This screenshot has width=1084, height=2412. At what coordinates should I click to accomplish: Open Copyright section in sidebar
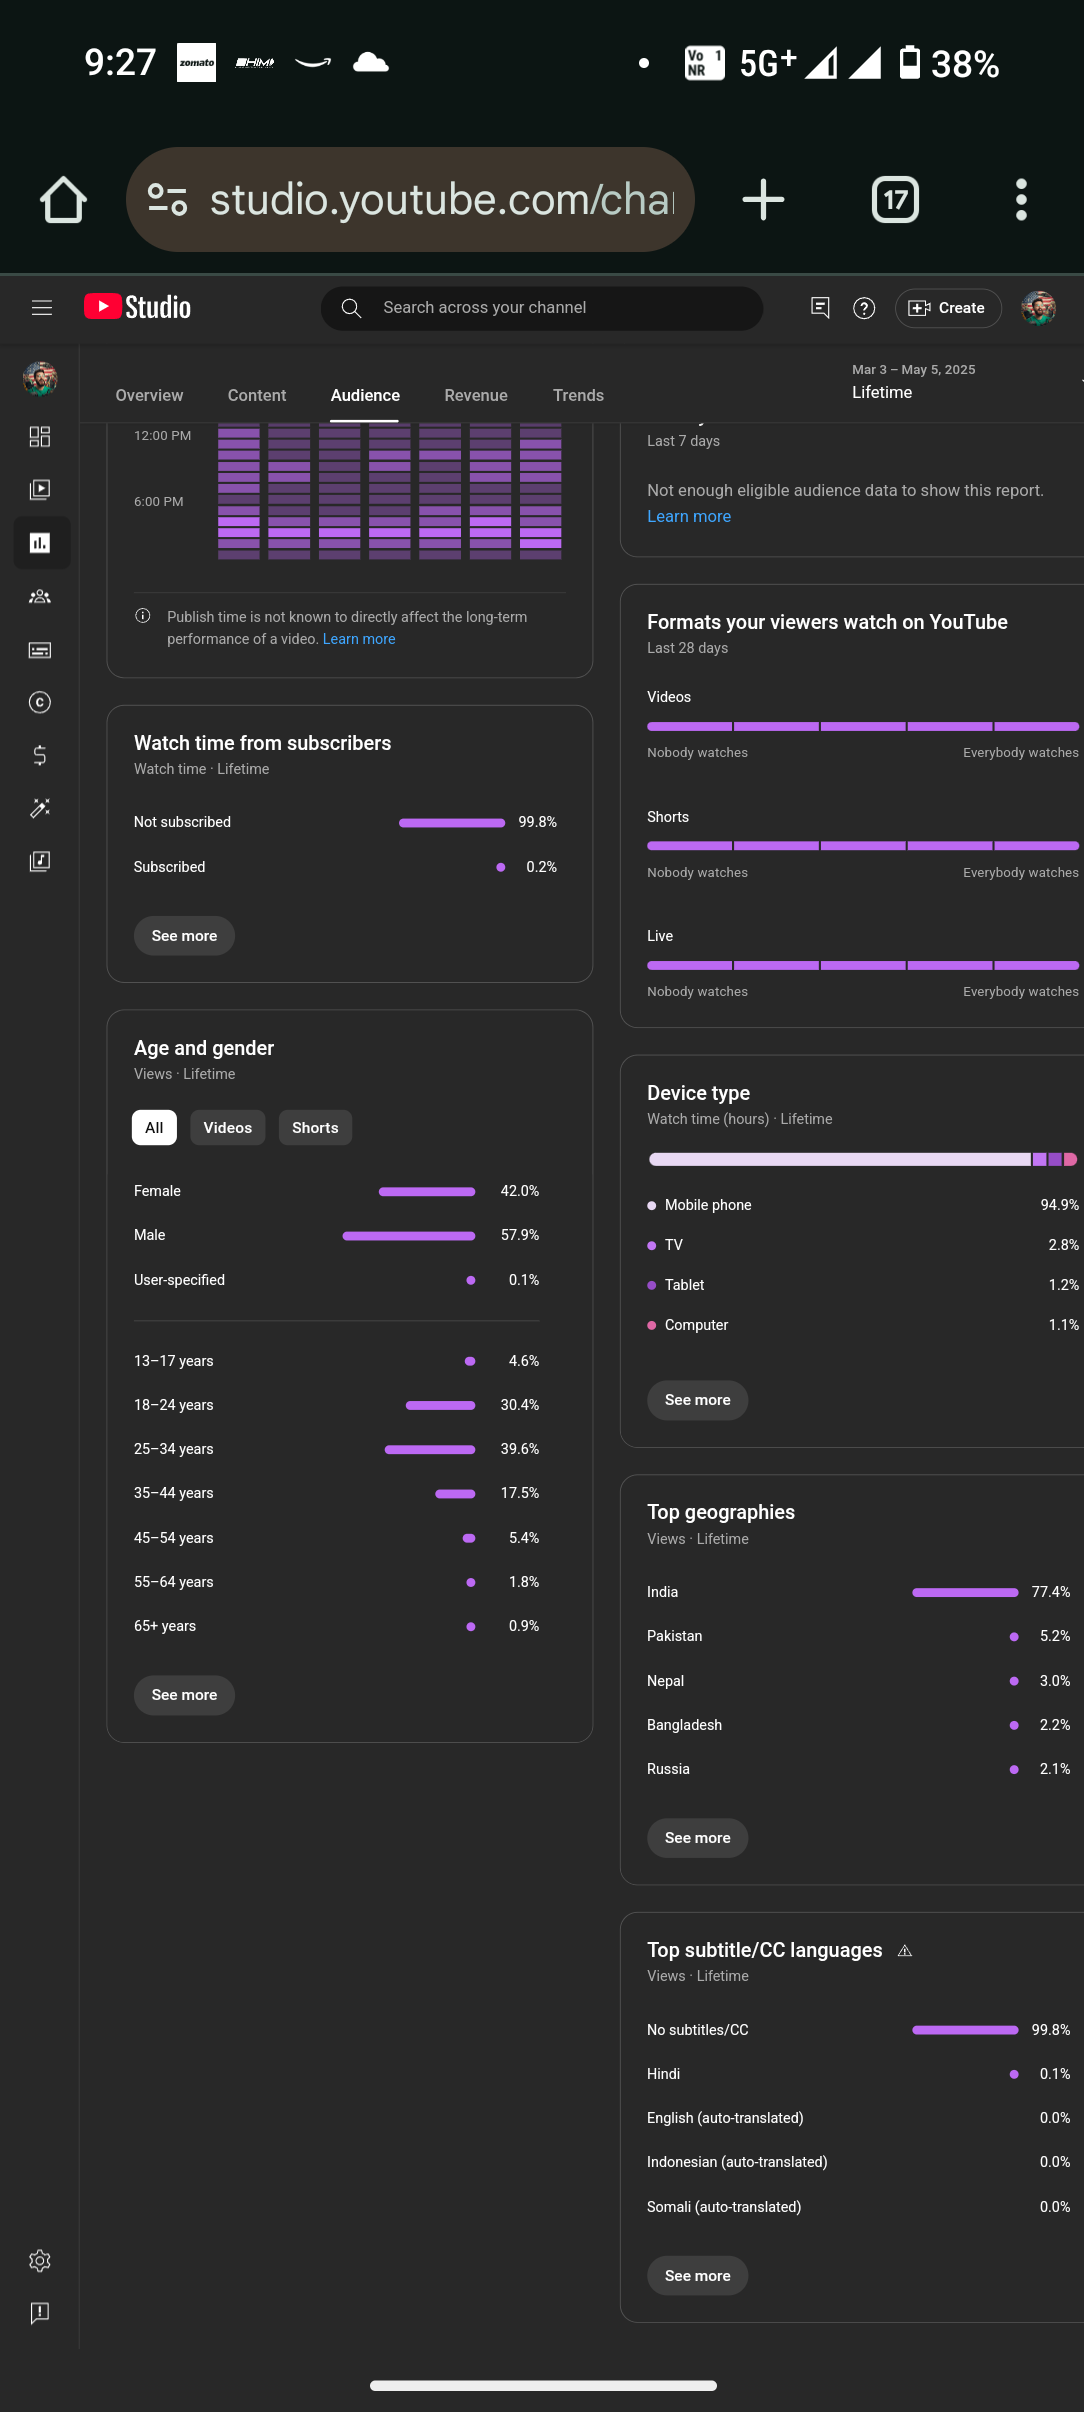40,703
